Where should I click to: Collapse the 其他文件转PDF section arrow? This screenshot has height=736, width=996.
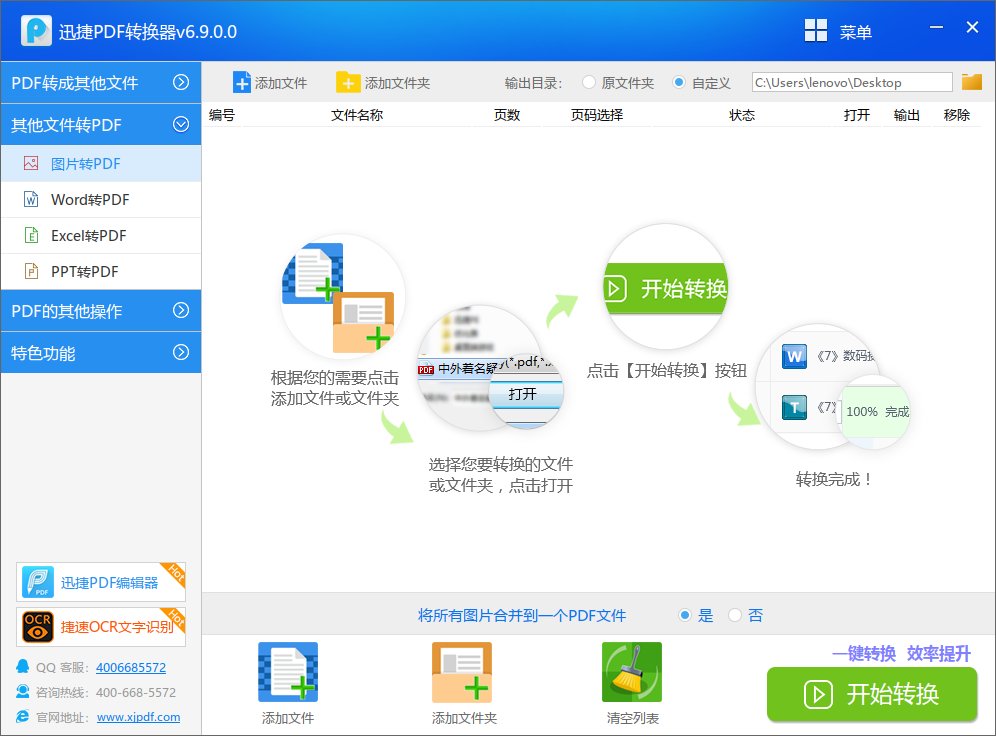pyautogui.click(x=181, y=124)
